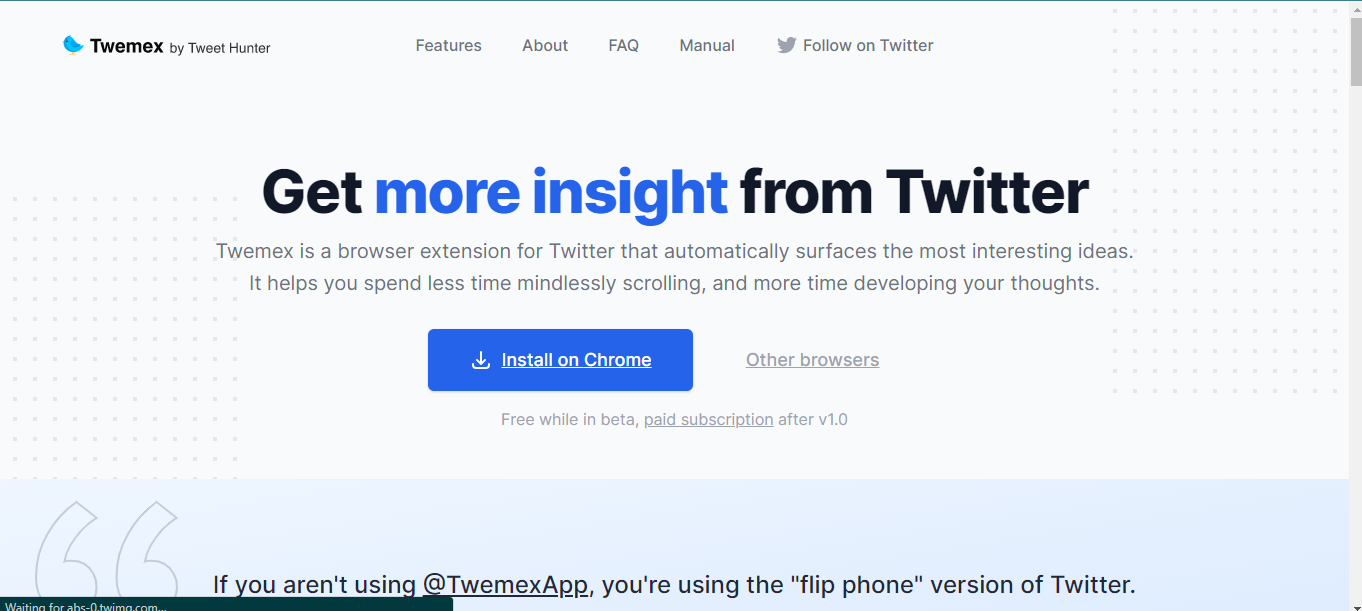Click the Install on Chrome button
Image resolution: width=1362 pixels, height=611 pixels.
560,360
